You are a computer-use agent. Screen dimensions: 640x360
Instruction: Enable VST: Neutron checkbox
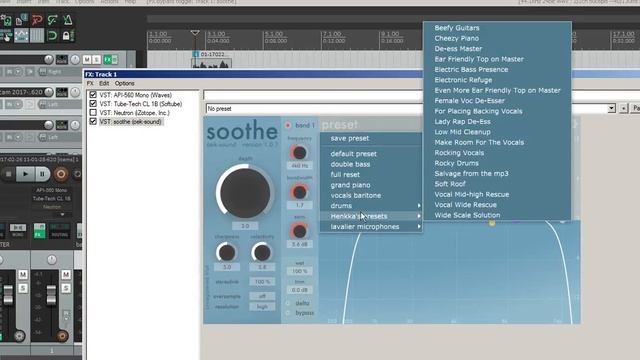click(x=93, y=113)
